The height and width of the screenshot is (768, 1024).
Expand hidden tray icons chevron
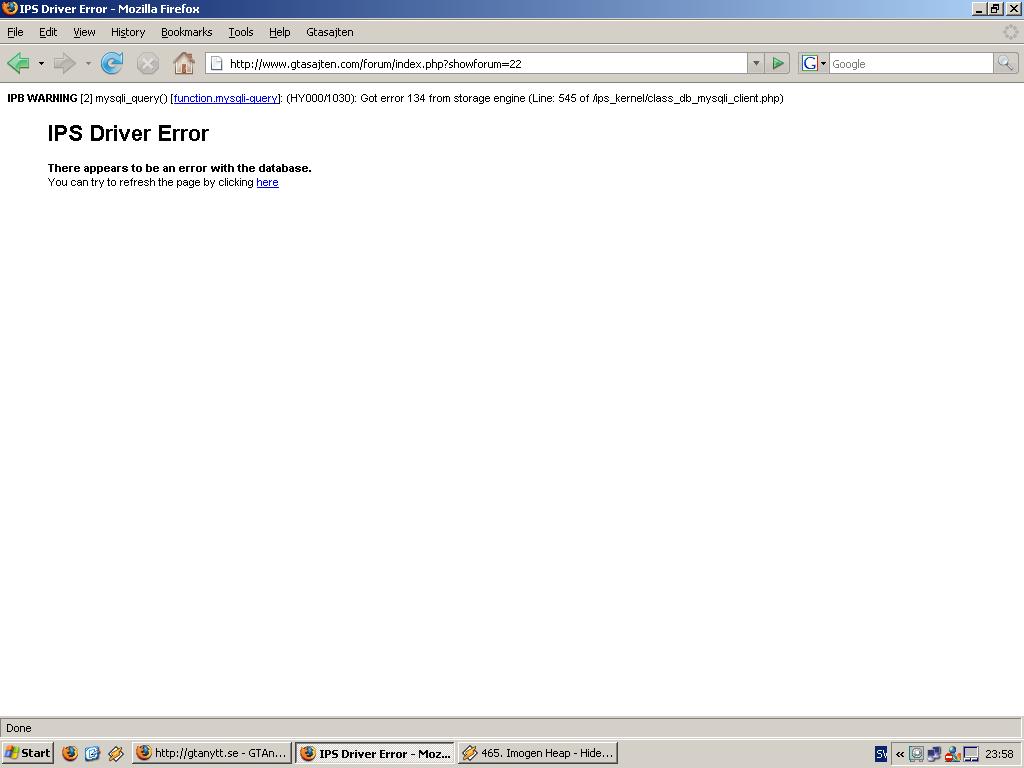tap(900, 754)
